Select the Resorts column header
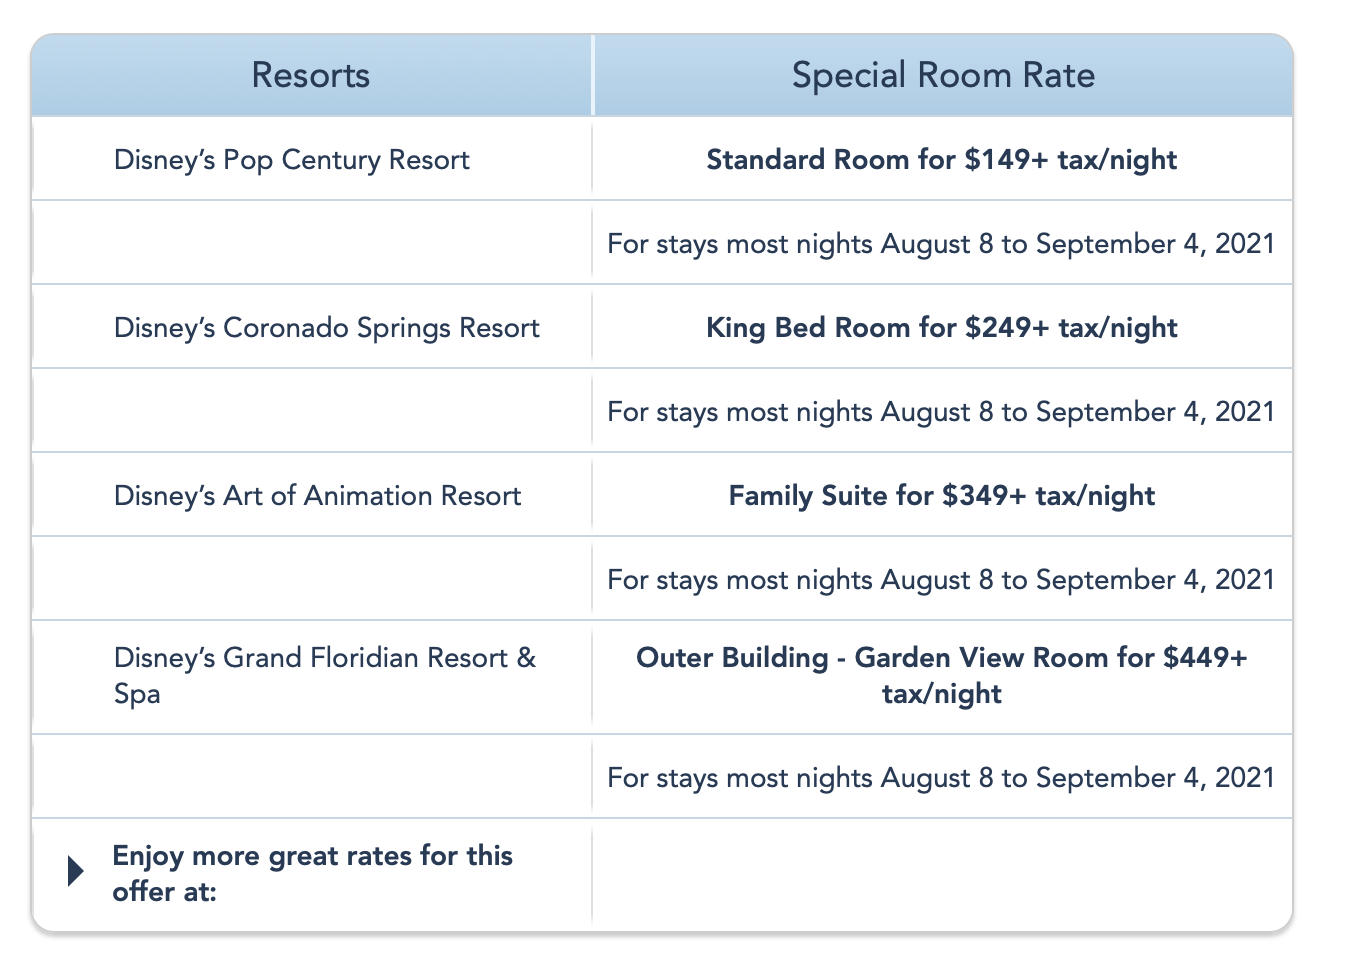 pyautogui.click(x=311, y=76)
